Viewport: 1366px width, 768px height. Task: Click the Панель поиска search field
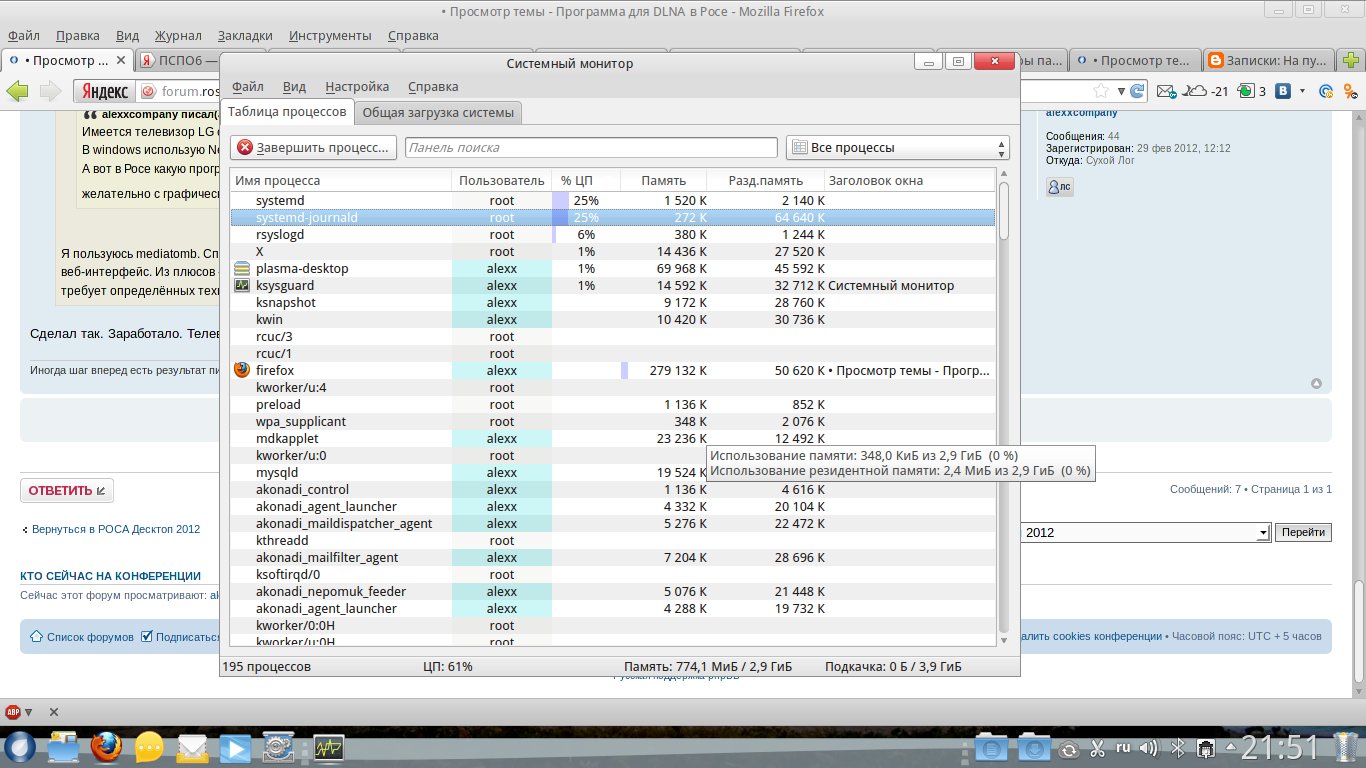click(590, 148)
